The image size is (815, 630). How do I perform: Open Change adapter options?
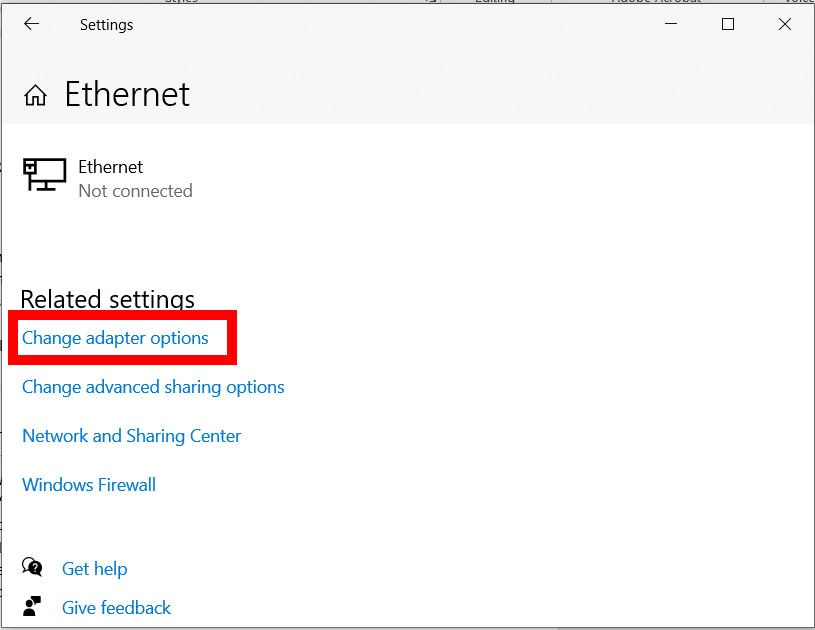(115, 338)
